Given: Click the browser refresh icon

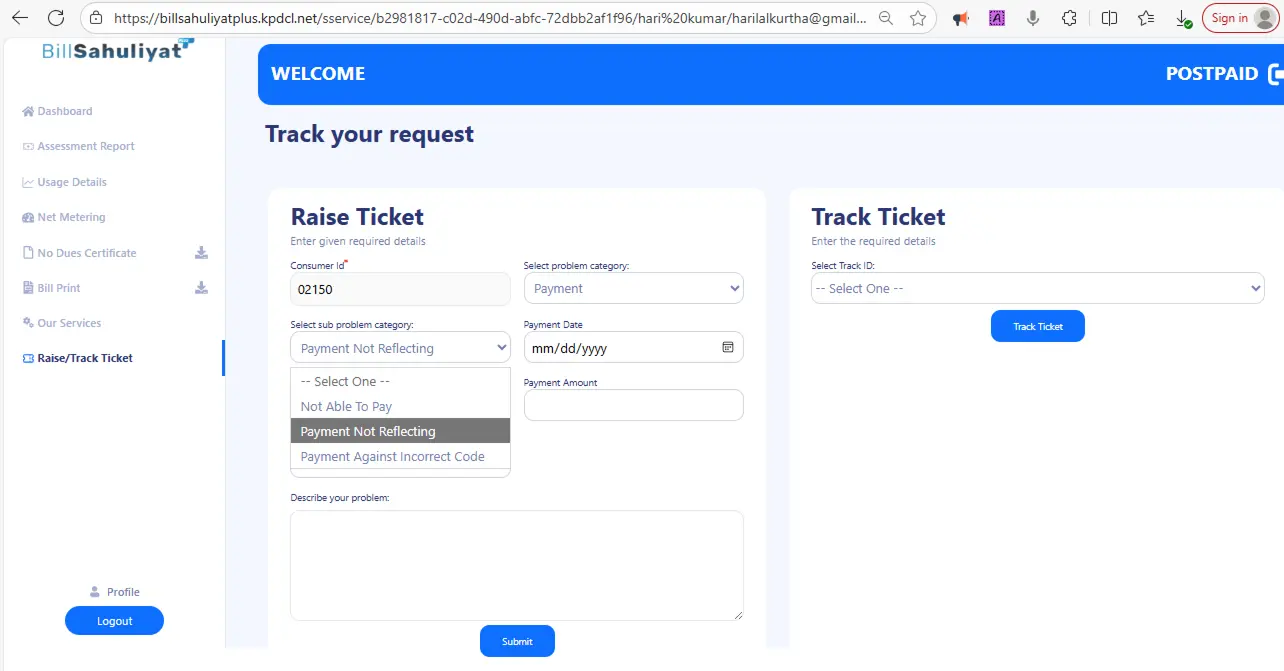Looking at the screenshot, I should click(56, 18).
